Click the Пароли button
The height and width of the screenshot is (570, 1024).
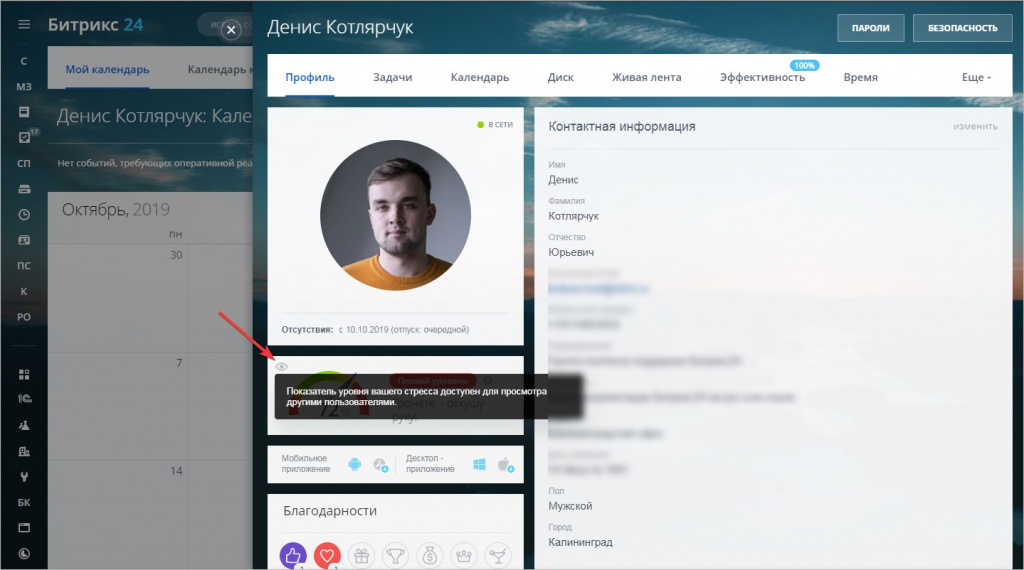870,28
